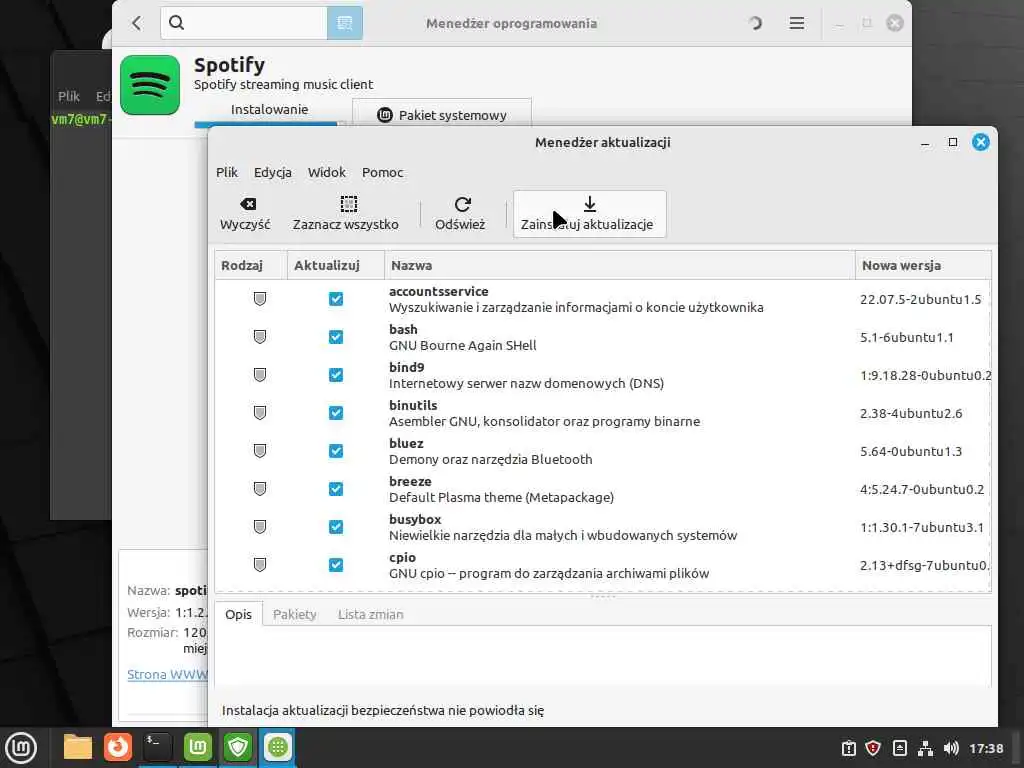This screenshot has height=768, width=1024.
Task: Uncheck bluez update checkbox
Action: pos(336,451)
